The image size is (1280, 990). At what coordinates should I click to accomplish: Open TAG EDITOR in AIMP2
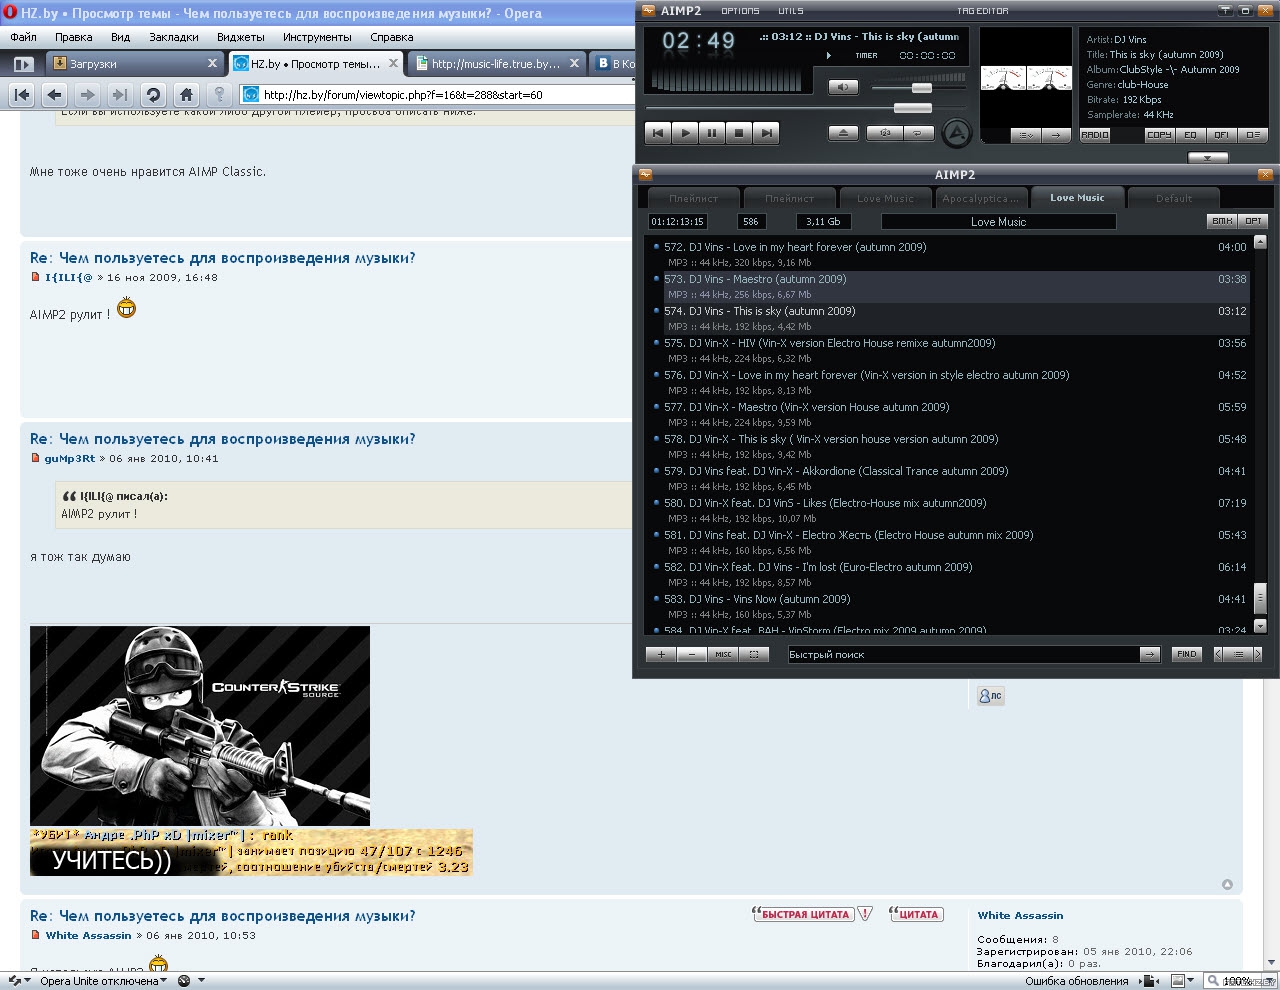(983, 11)
